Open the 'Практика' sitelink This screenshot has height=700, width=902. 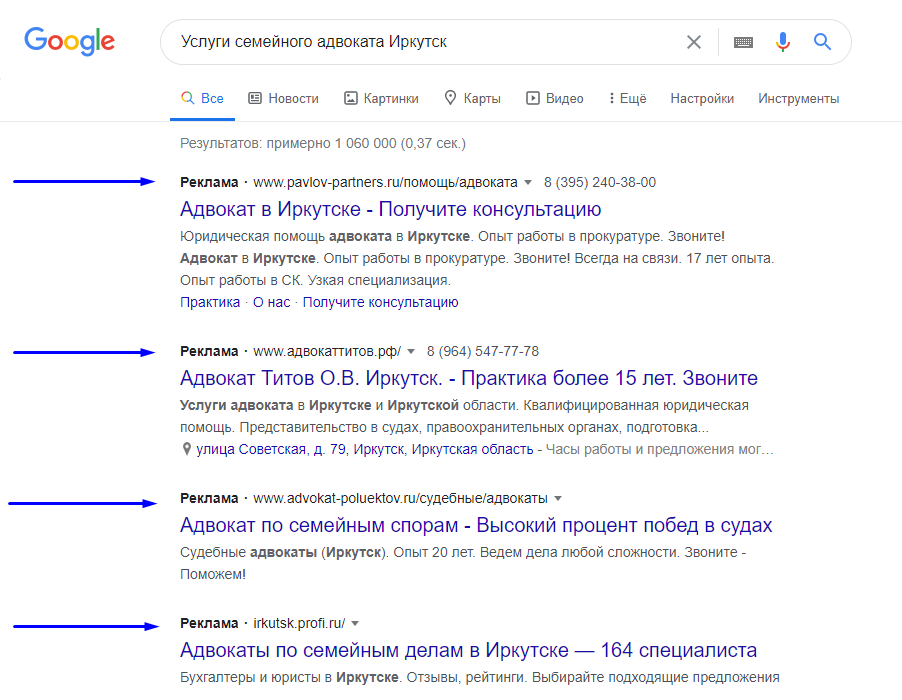click(210, 302)
